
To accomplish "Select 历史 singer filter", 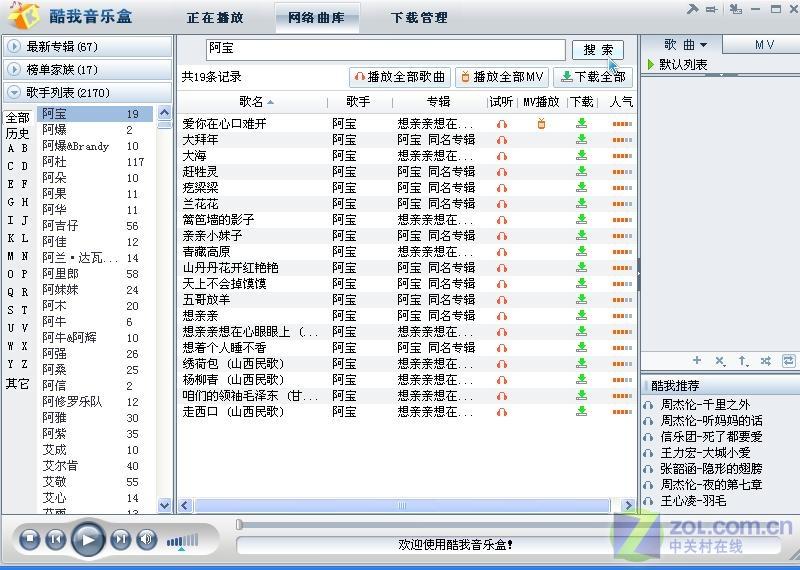I will [18, 133].
